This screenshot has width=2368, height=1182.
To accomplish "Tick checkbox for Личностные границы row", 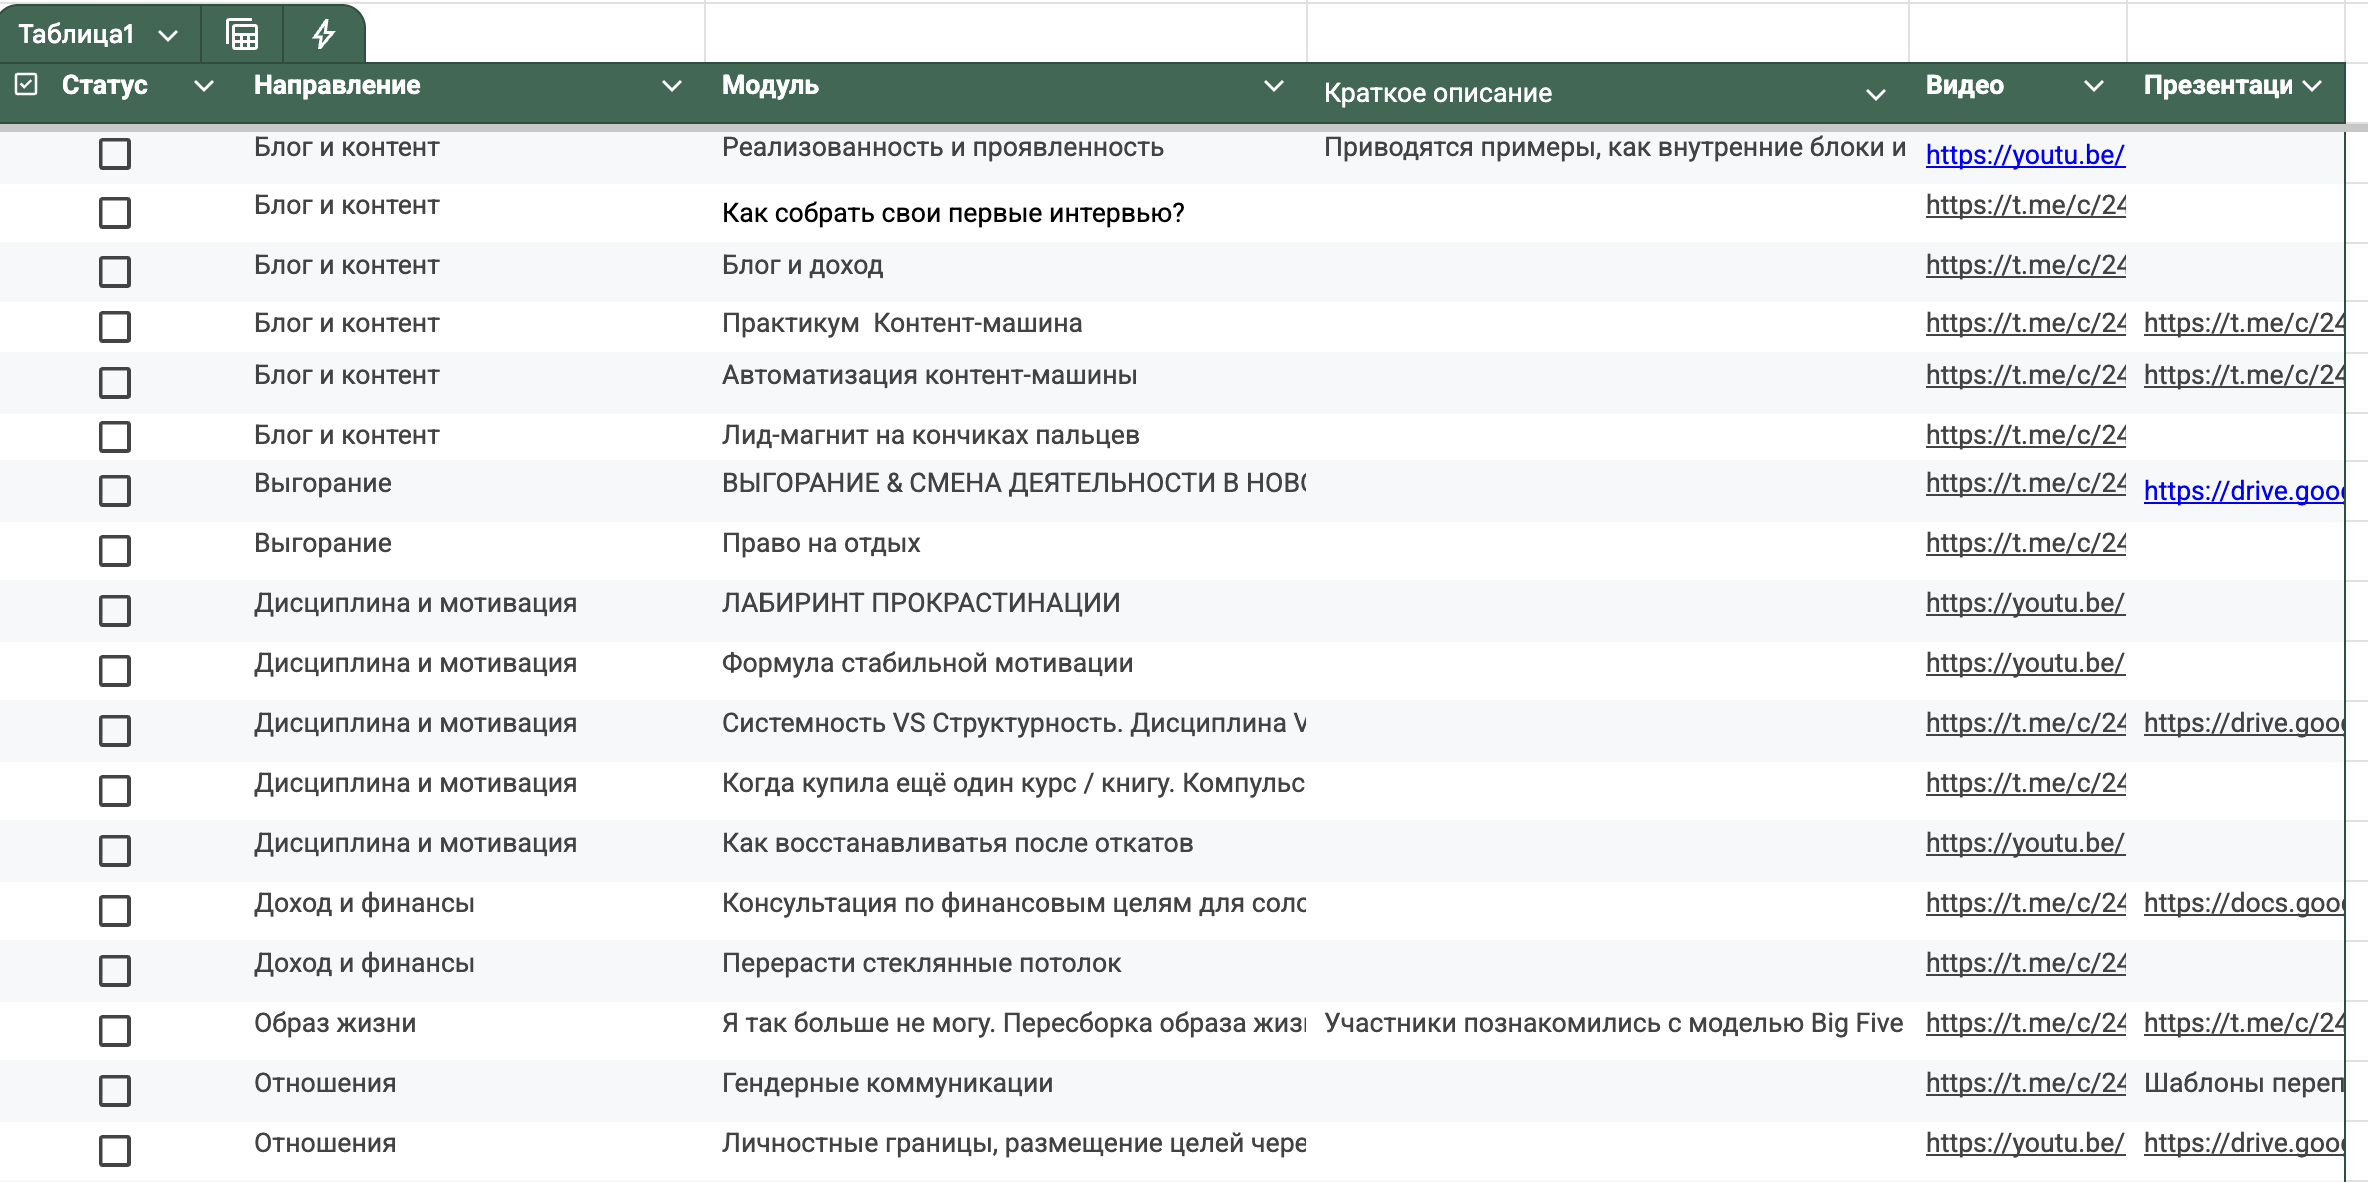I will tap(115, 1150).
